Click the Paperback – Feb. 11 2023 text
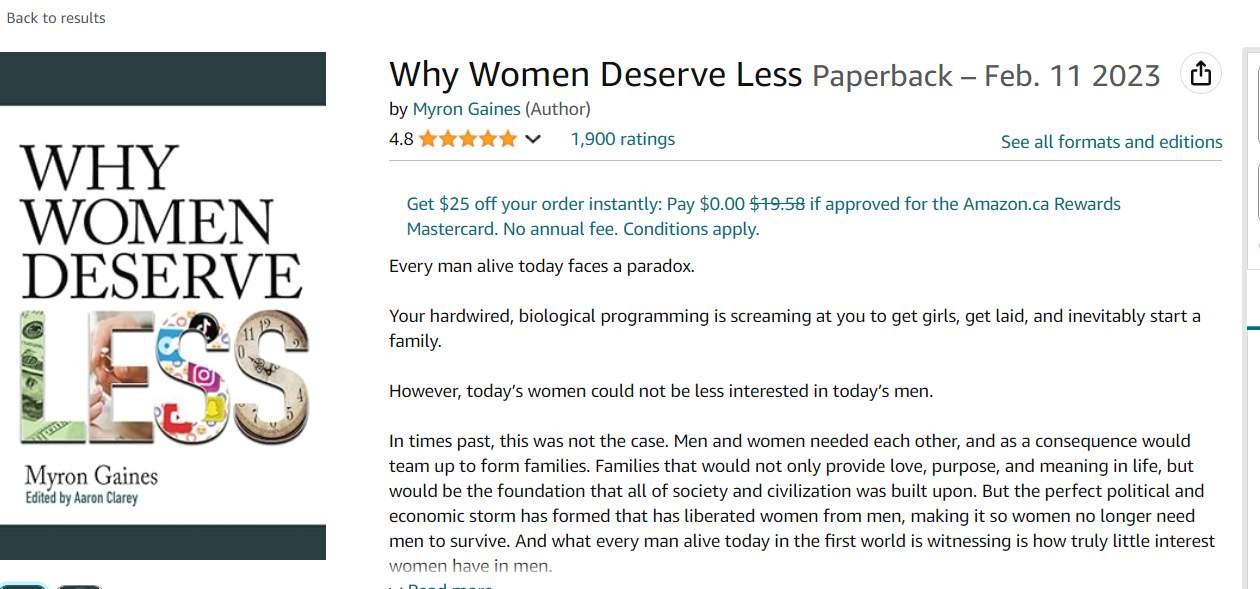 click(x=985, y=76)
